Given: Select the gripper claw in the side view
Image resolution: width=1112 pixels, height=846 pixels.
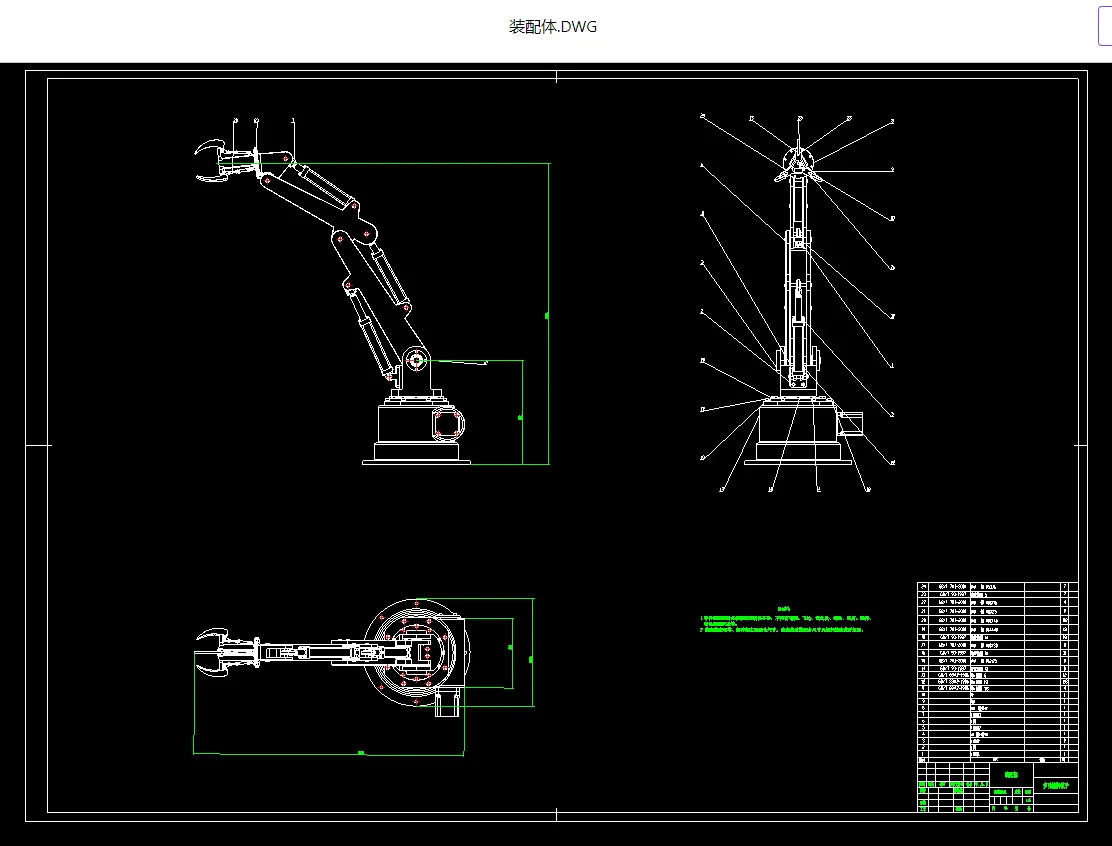Looking at the screenshot, I should pyautogui.click(x=211, y=161).
